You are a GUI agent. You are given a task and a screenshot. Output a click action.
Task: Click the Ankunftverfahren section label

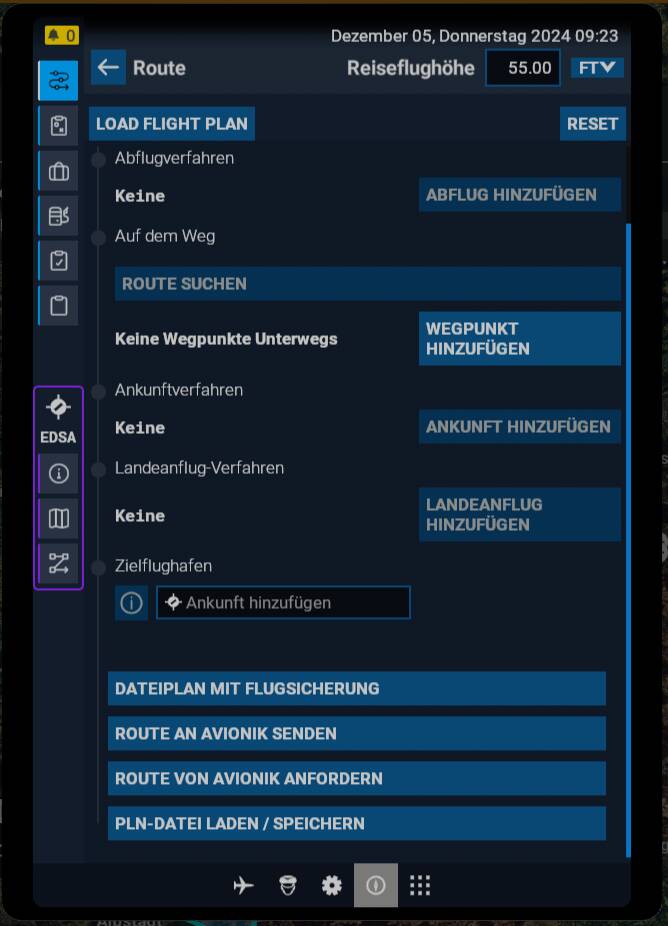tap(179, 390)
